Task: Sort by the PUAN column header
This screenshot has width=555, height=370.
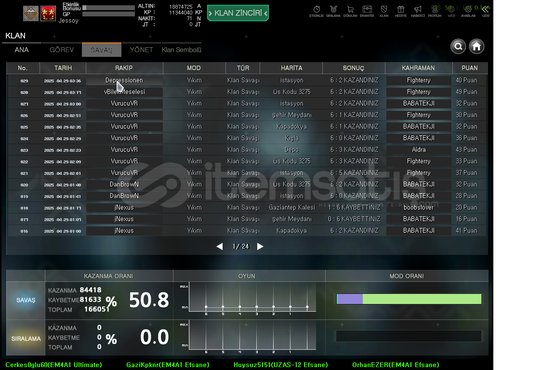Action: (x=470, y=68)
